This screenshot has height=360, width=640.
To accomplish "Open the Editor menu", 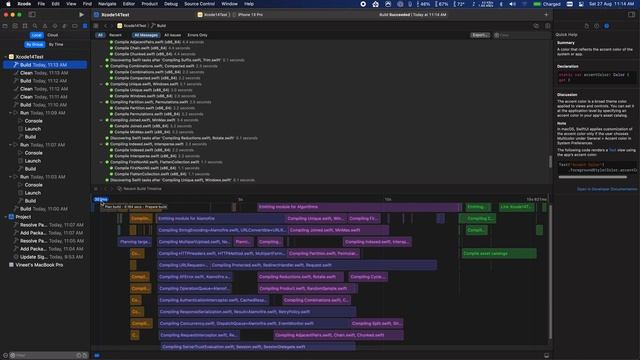I will pos(129,4).
